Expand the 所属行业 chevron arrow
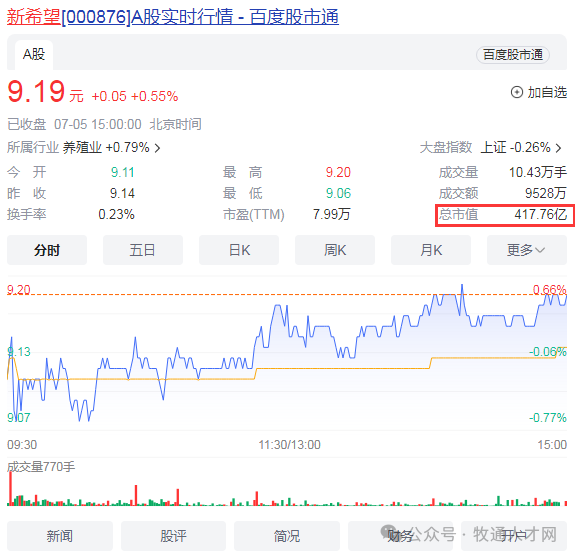The width and height of the screenshot is (575, 557). pos(157,148)
